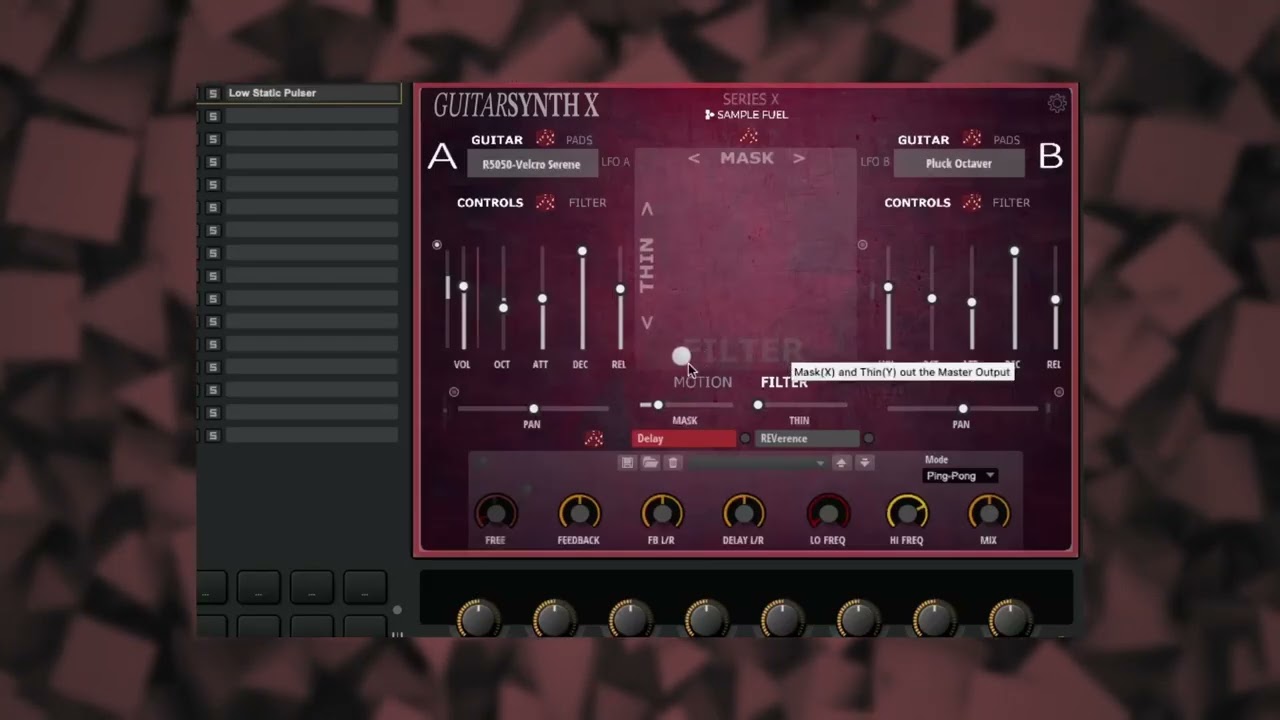Viewport: 1280px width, 720px height.
Task: Toggle the S button beside Low Static Pulser
Action: (212, 93)
